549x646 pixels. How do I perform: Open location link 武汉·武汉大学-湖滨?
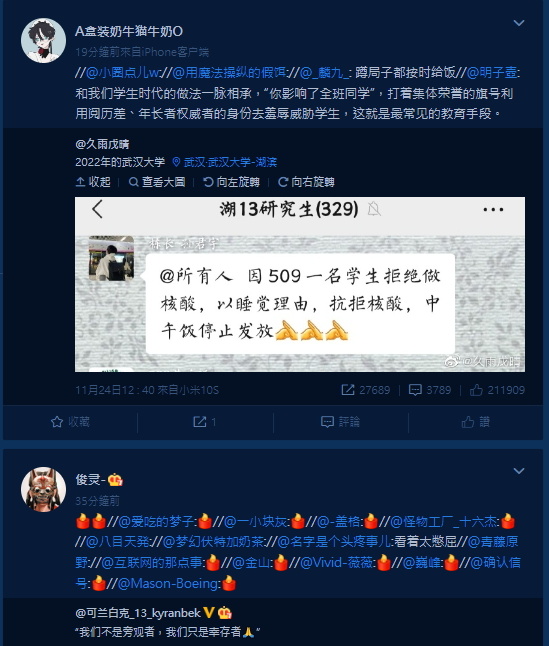pos(224,162)
